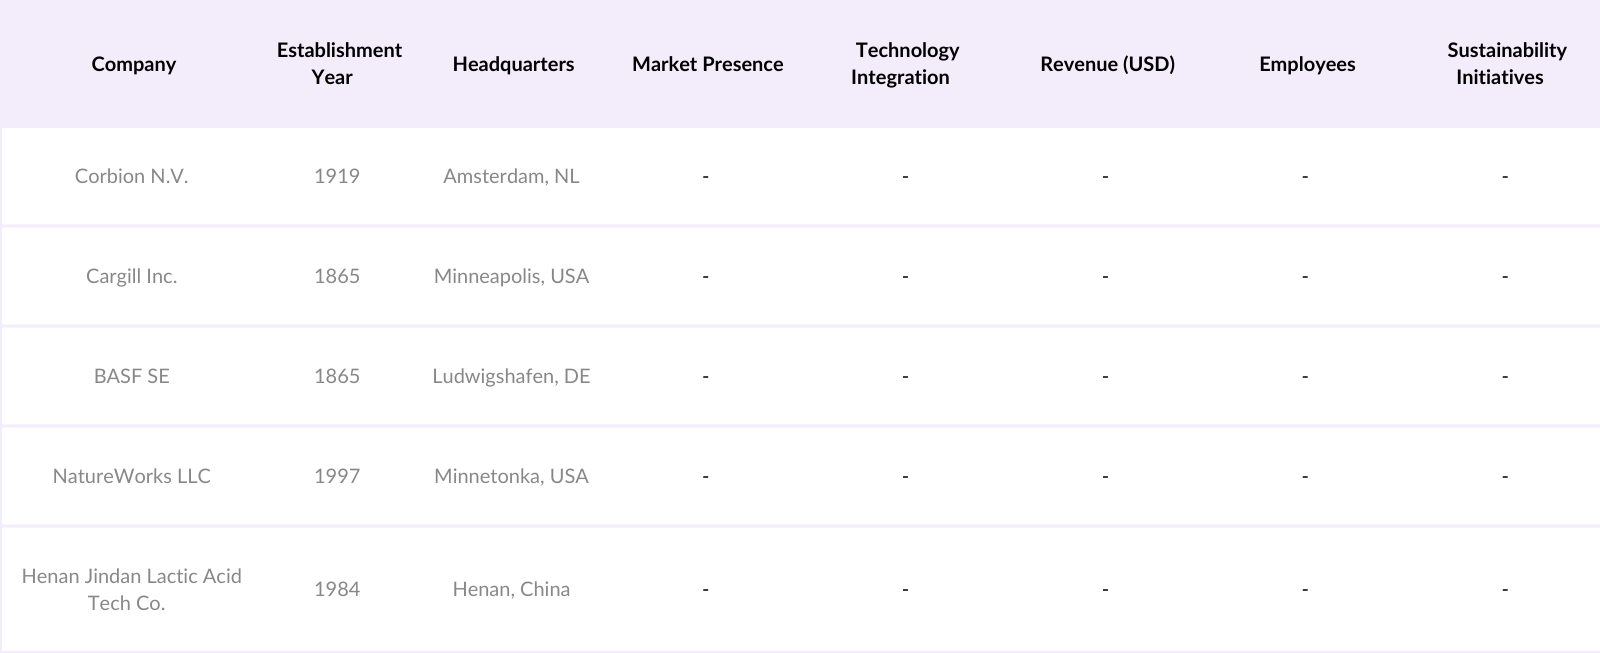1600x653 pixels.
Task: Click the Sustainability Initiatives header
Action: click(1505, 63)
